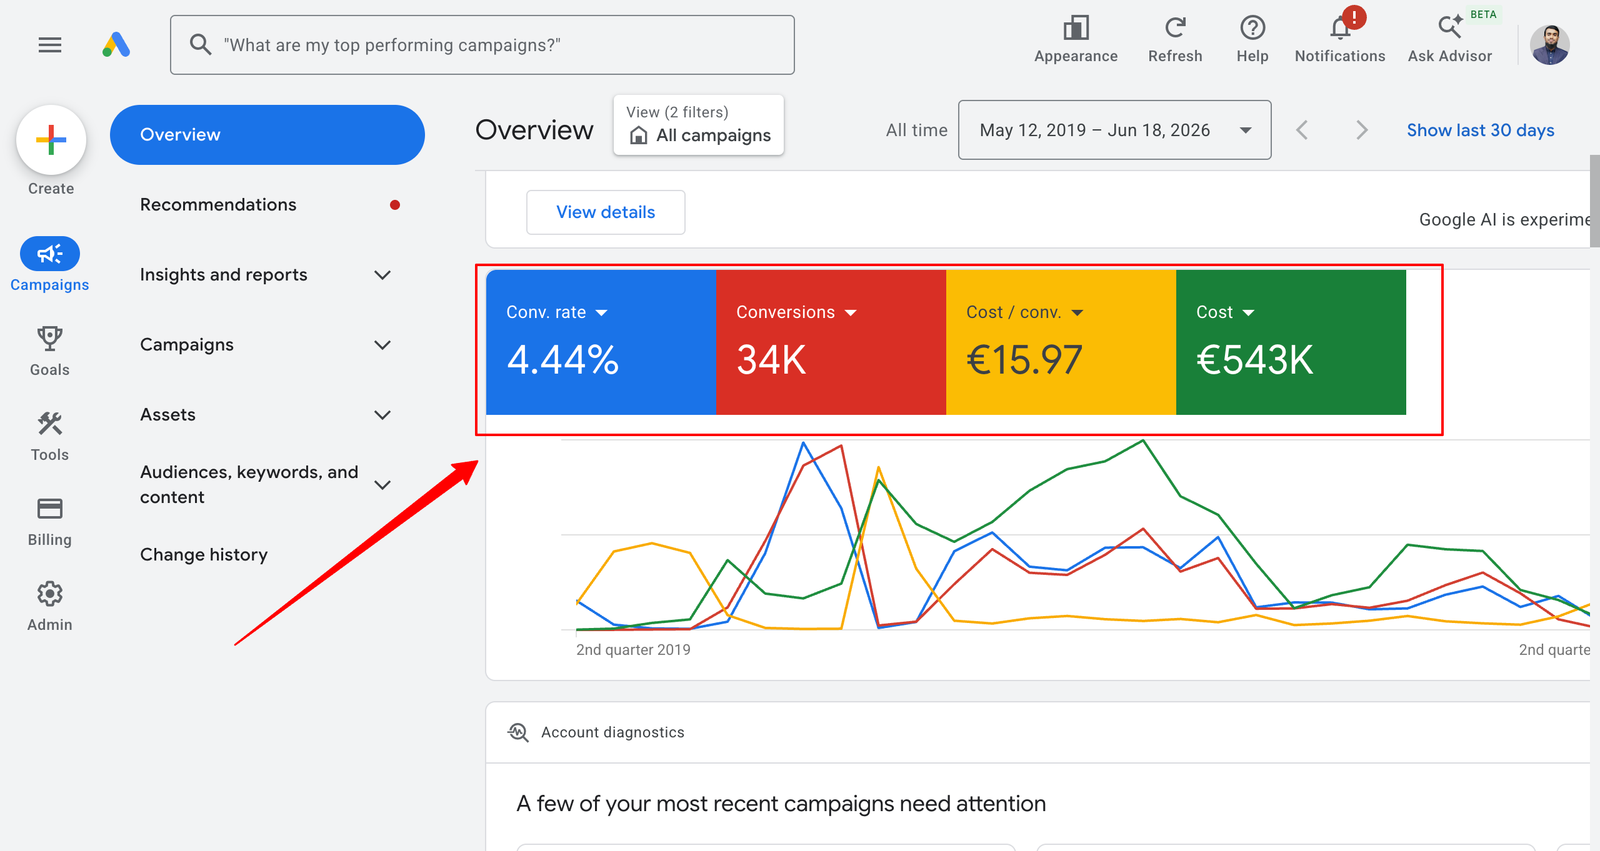Open the Billing section
The image size is (1600, 851).
(x=50, y=522)
